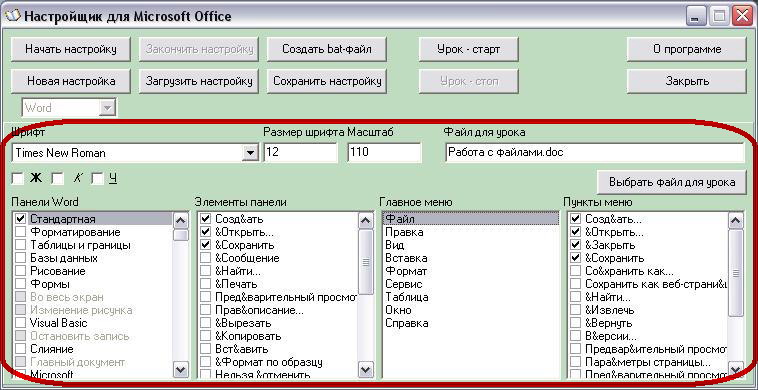Image resolution: width=758 pixels, height=390 pixels.
Task: Expand the Times New Roman font dropdown
Action: tap(250, 153)
